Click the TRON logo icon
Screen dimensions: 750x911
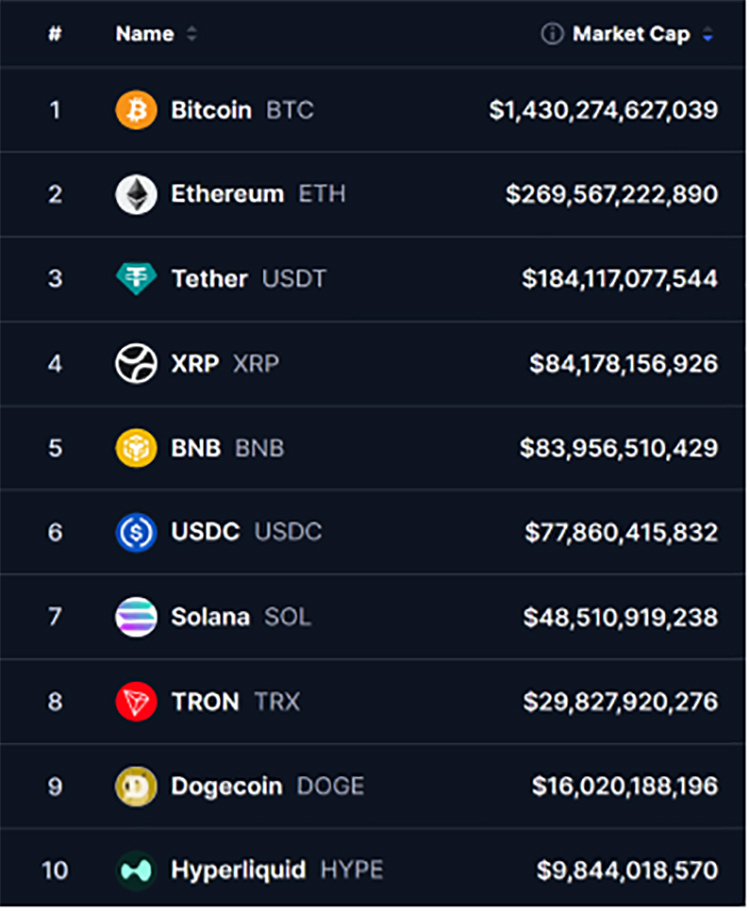[136, 702]
